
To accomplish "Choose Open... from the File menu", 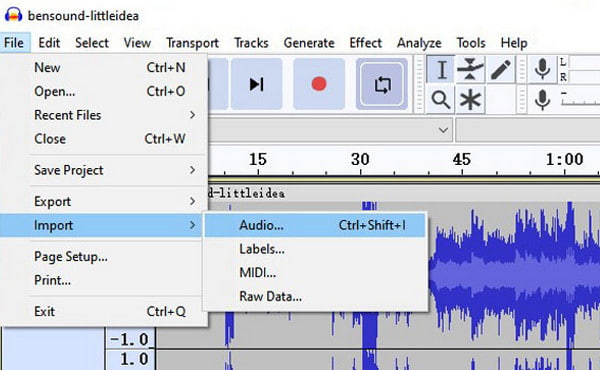I will point(104,91).
